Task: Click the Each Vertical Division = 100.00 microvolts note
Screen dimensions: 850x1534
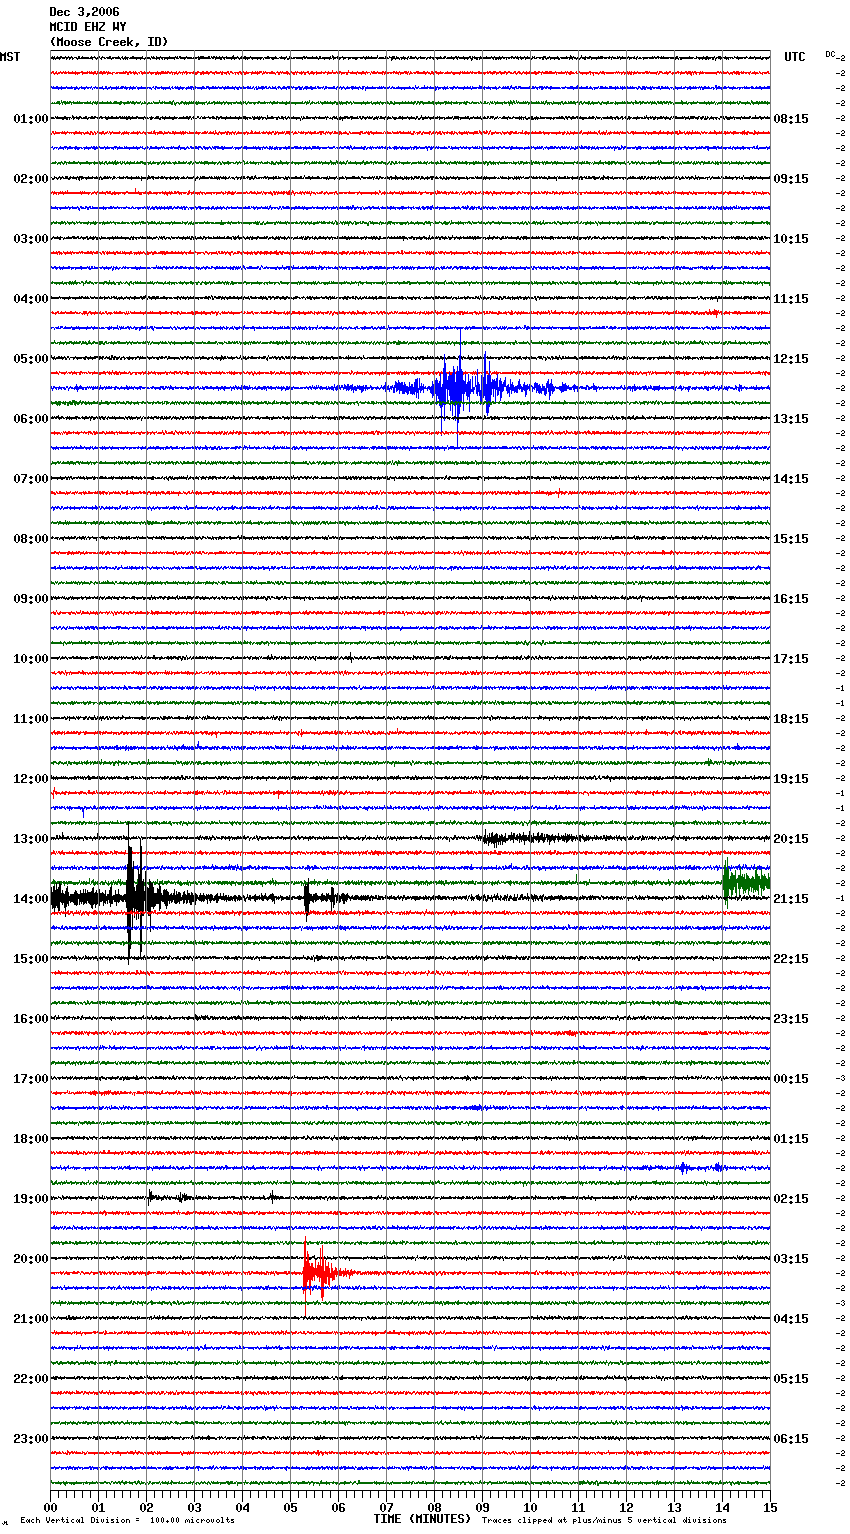Action: [127, 1520]
